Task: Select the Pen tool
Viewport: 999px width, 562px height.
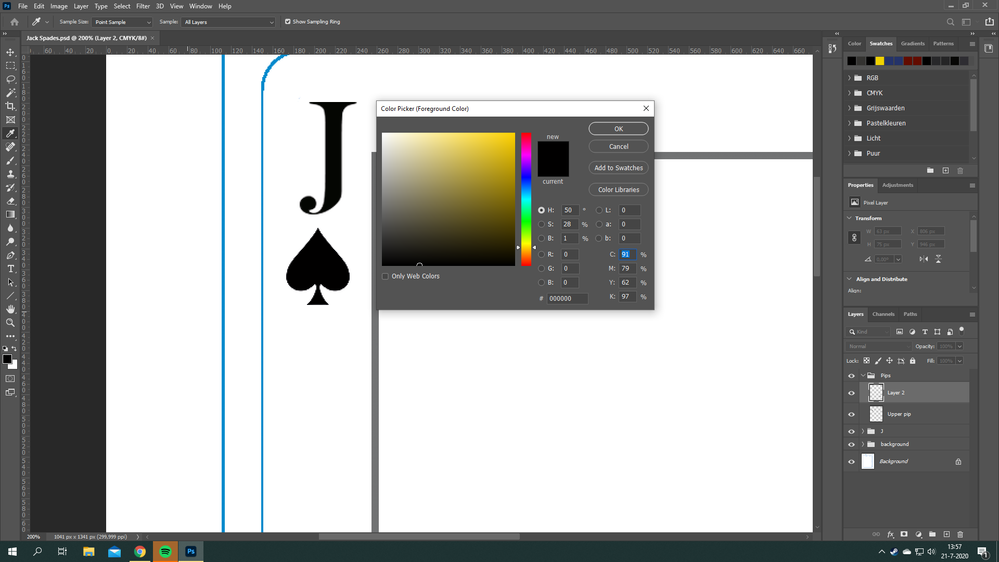Action: click(x=10, y=256)
